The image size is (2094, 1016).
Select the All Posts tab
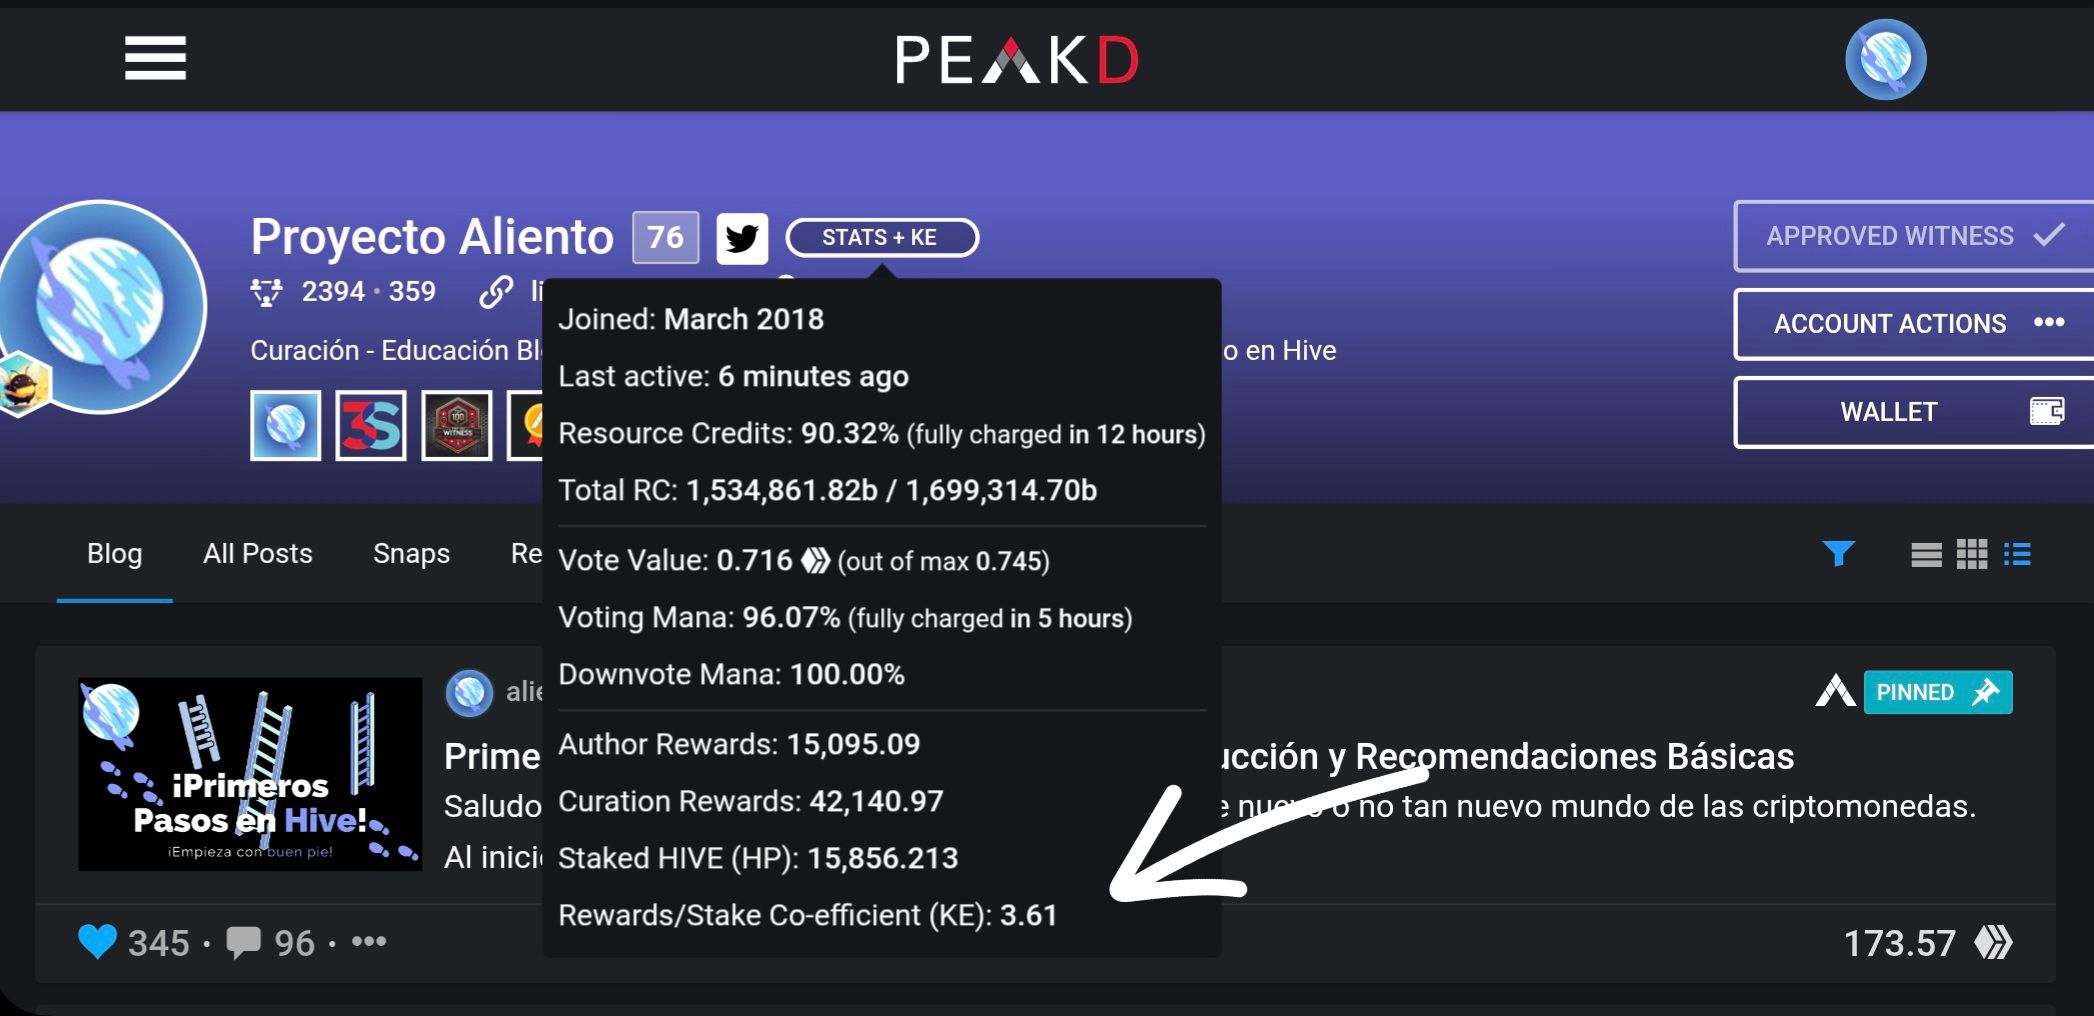[257, 553]
